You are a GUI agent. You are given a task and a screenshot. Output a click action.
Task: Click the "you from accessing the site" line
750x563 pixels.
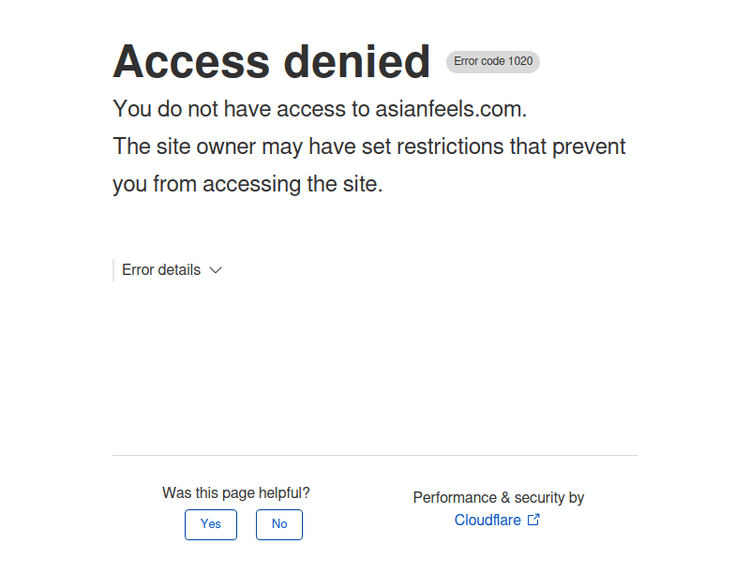(247, 184)
